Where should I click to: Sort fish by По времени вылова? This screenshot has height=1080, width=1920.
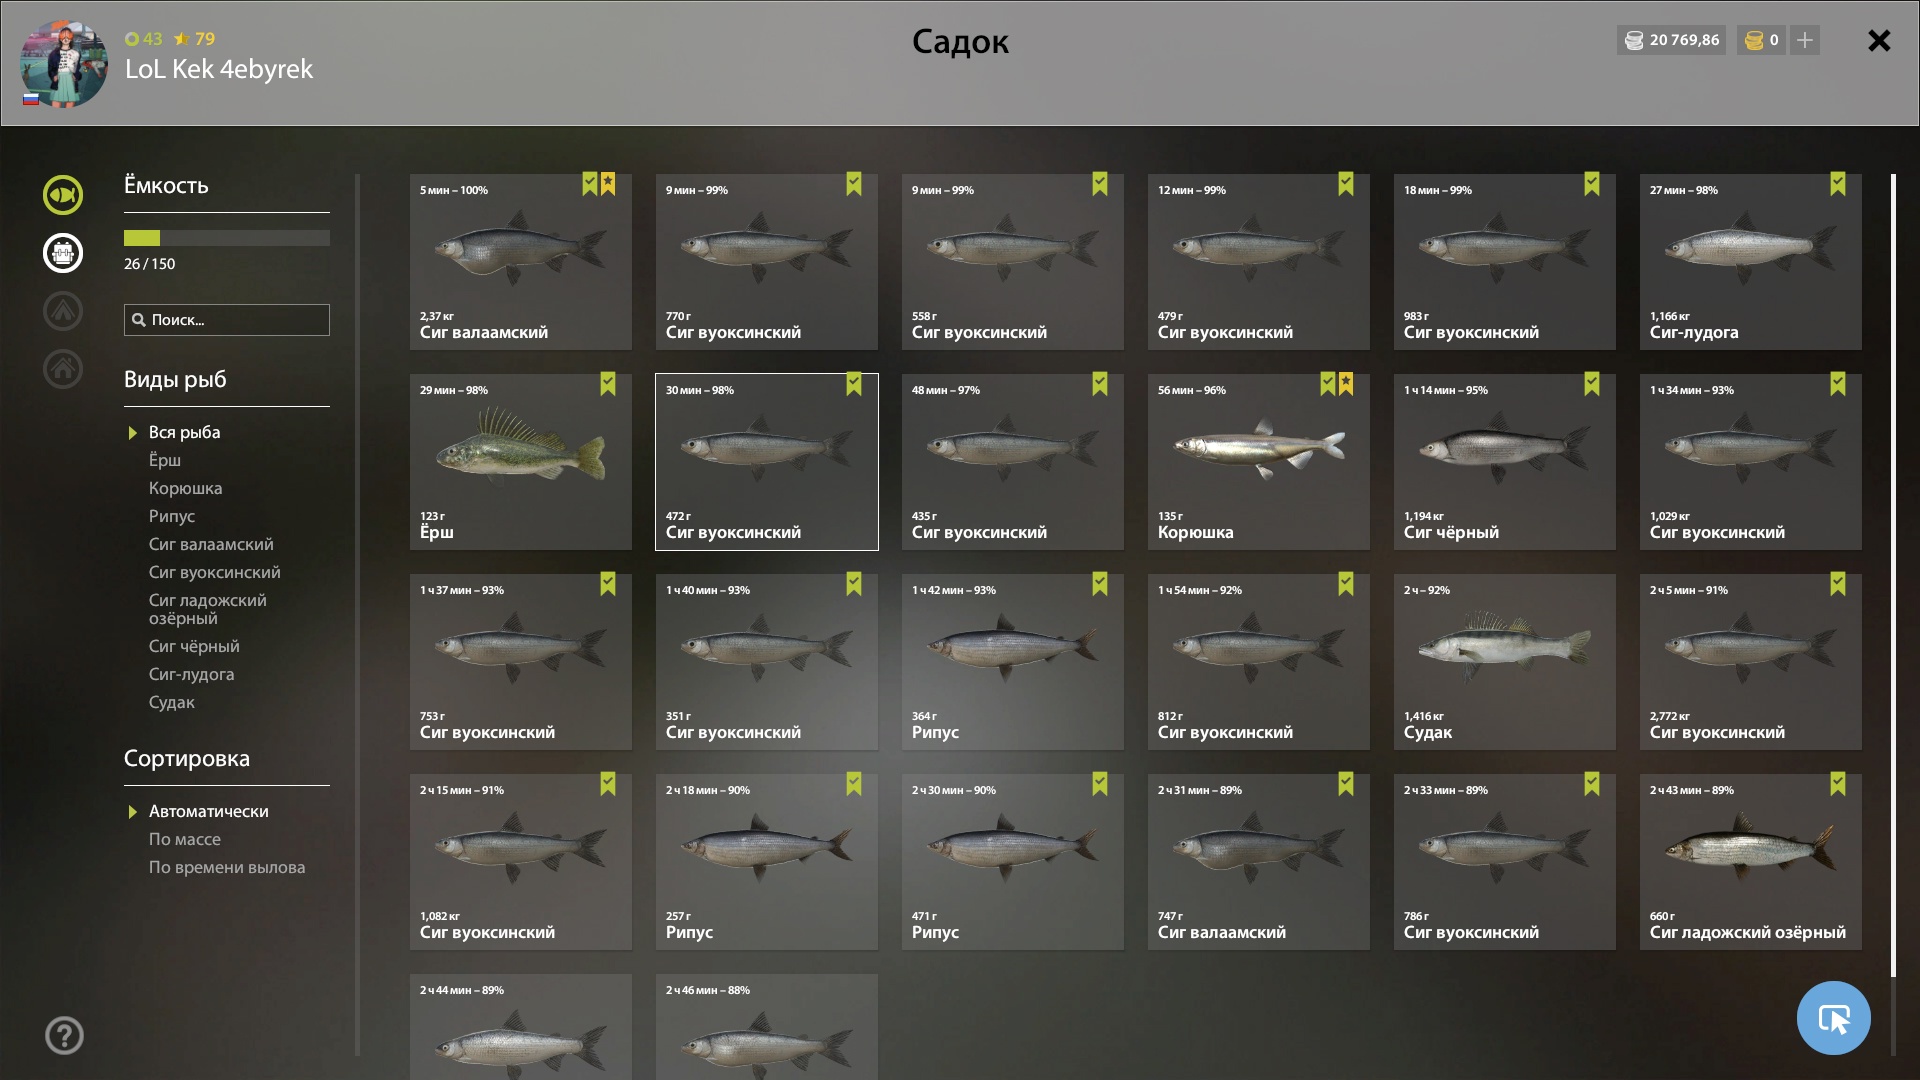coord(227,867)
